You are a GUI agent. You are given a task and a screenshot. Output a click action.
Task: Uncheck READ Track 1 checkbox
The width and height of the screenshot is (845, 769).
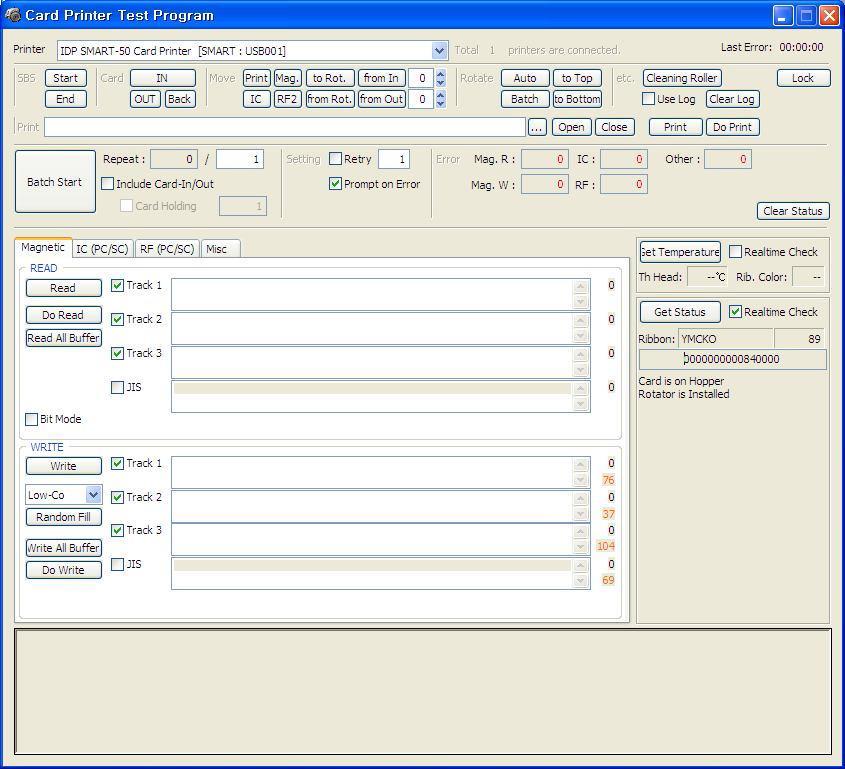[117, 285]
